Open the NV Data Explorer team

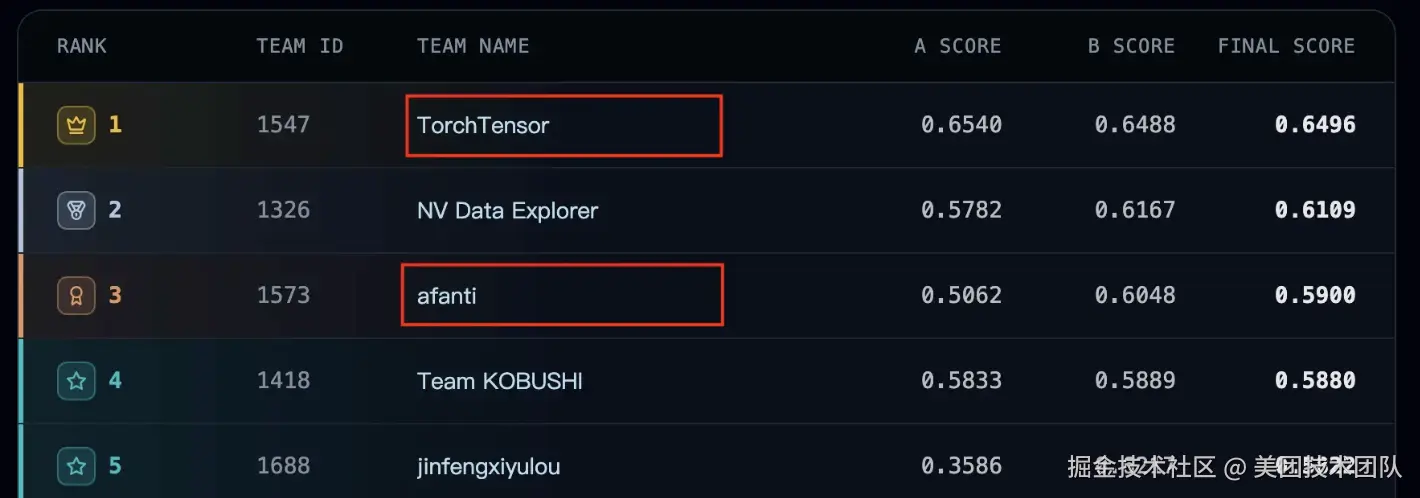pos(507,210)
